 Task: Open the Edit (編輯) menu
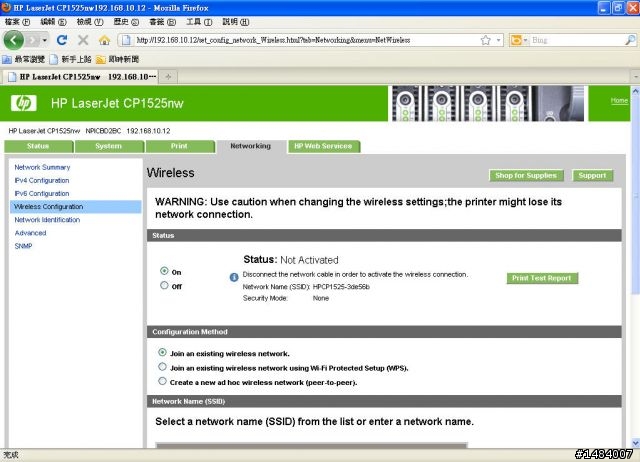click(x=53, y=22)
